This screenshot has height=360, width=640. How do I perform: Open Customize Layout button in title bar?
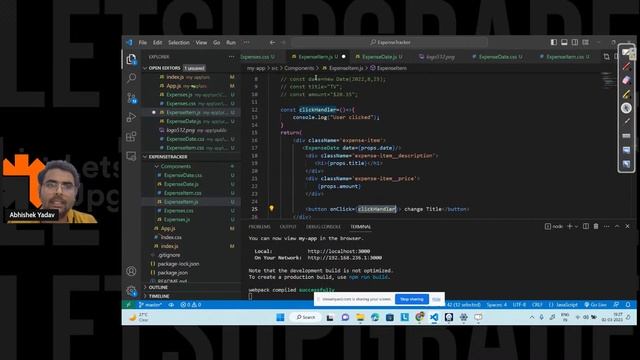[585, 42]
